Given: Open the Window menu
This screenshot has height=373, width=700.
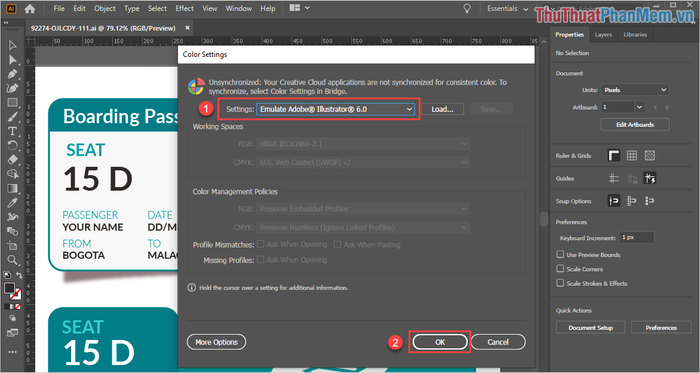Looking at the screenshot, I should point(239,8).
